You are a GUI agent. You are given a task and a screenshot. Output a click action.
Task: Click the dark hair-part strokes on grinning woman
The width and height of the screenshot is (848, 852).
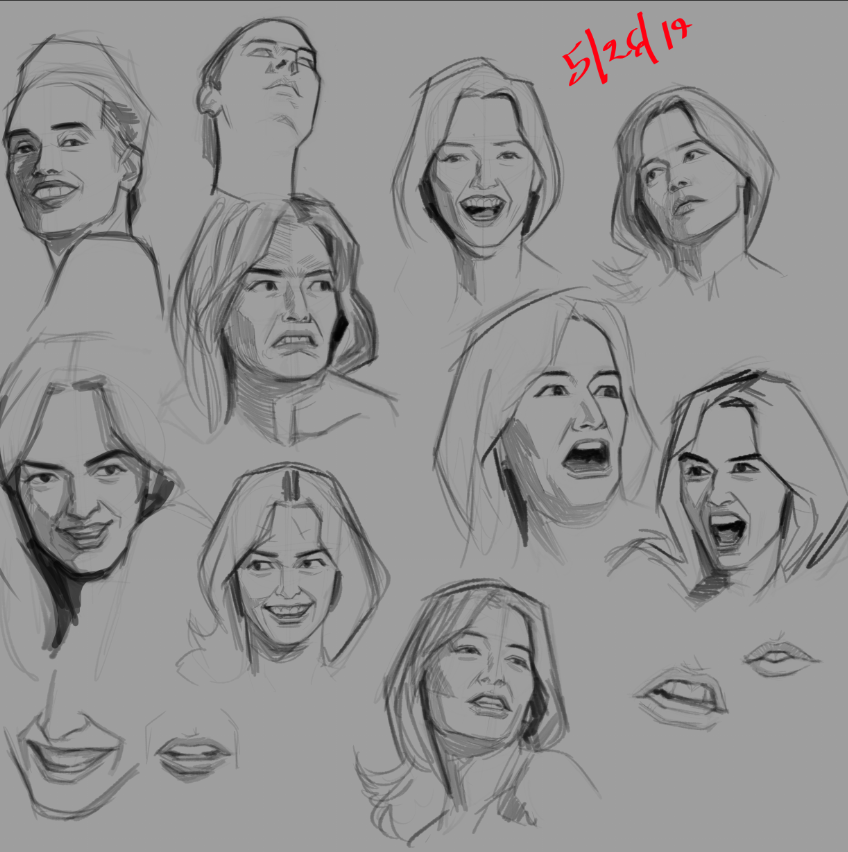click(291, 485)
